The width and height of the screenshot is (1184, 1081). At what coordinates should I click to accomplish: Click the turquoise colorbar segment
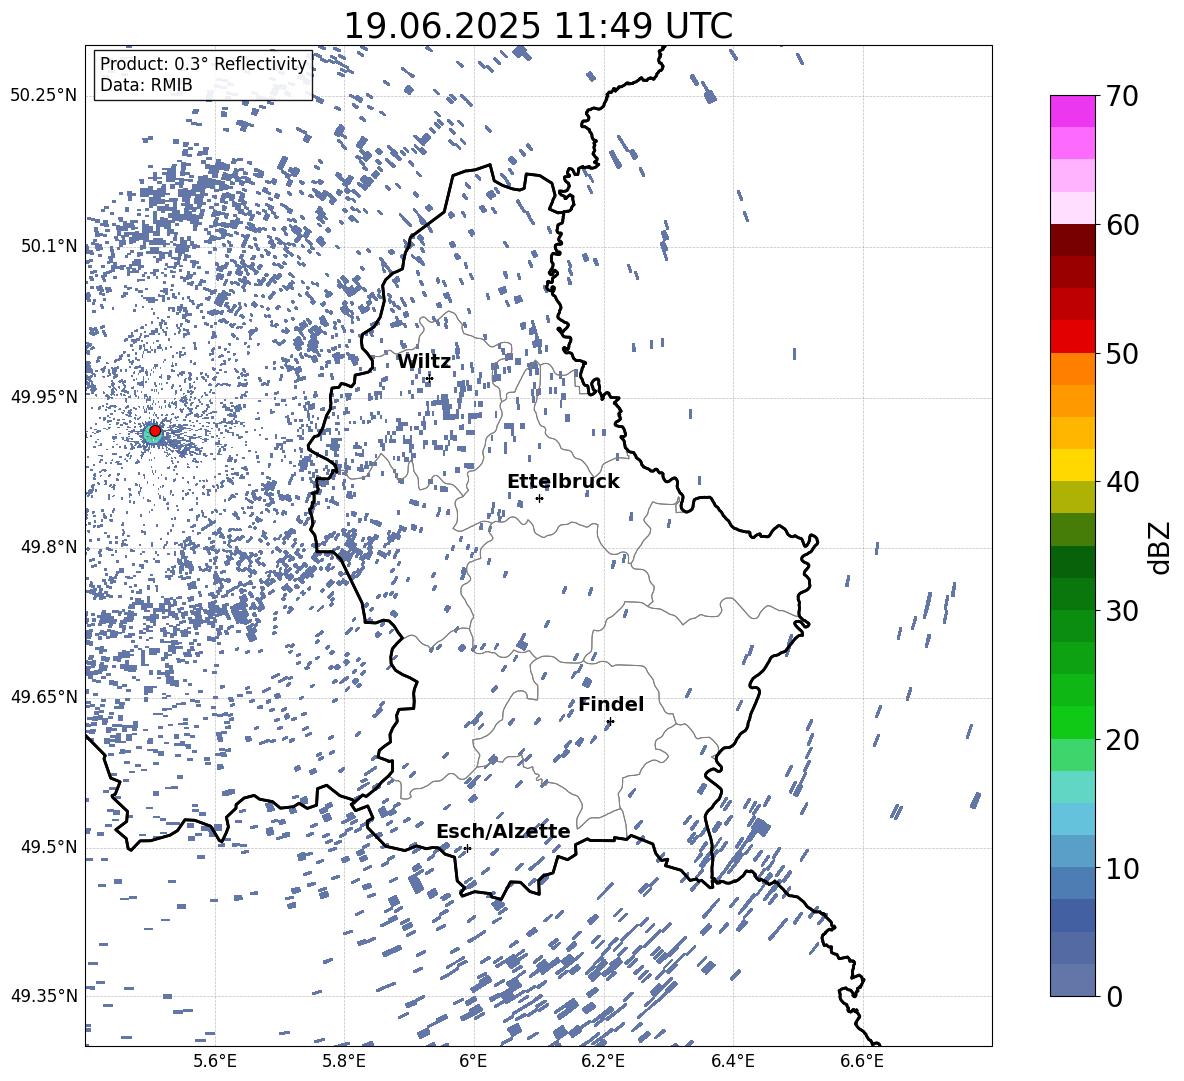click(x=1072, y=787)
